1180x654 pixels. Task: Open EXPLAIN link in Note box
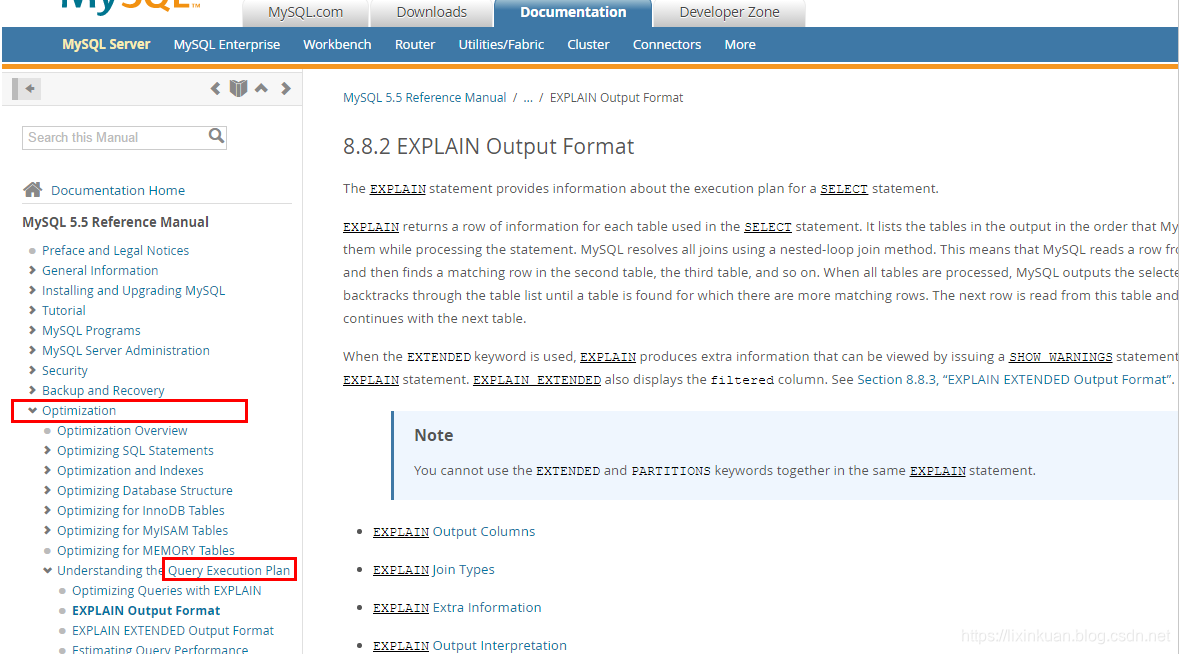(938, 471)
